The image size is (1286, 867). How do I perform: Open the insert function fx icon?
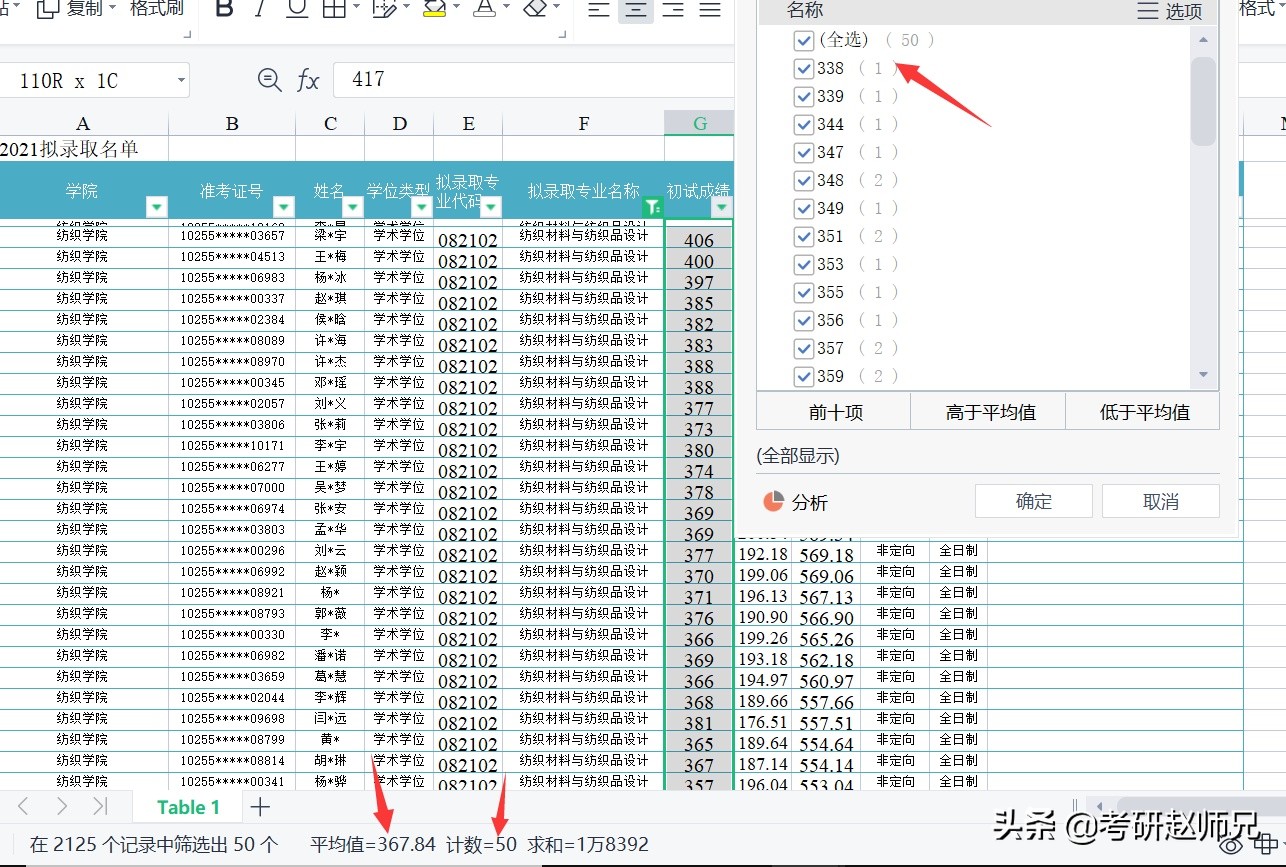coord(308,79)
